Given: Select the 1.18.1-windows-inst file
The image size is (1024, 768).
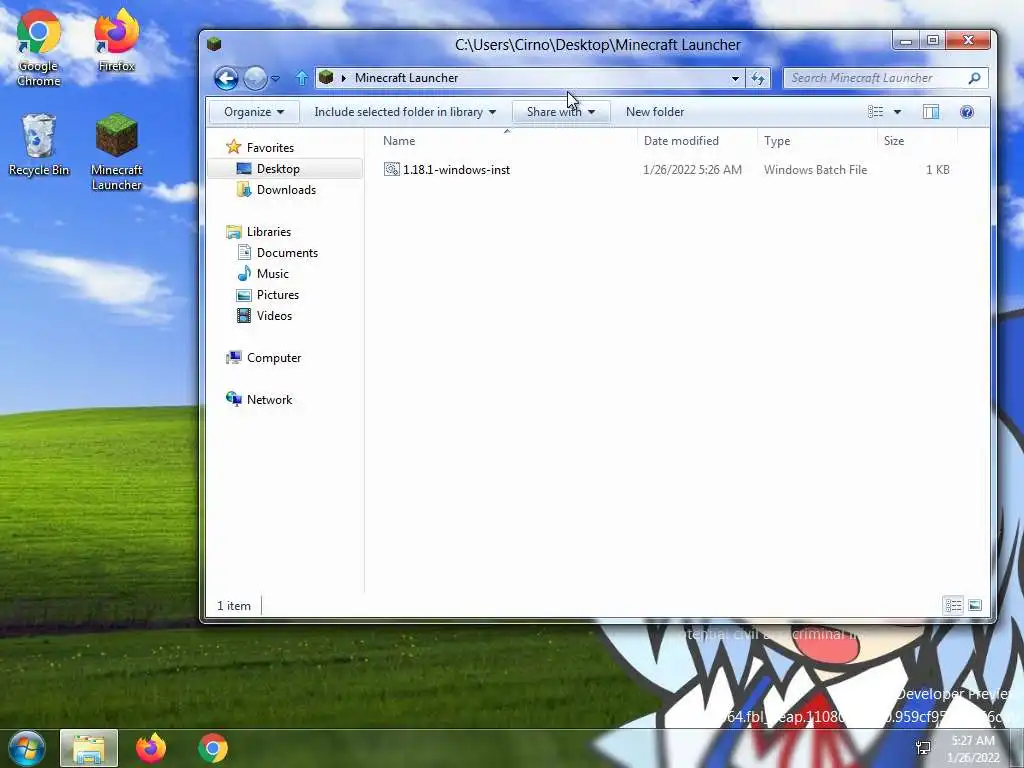Looking at the screenshot, I should pyautogui.click(x=456, y=169).
